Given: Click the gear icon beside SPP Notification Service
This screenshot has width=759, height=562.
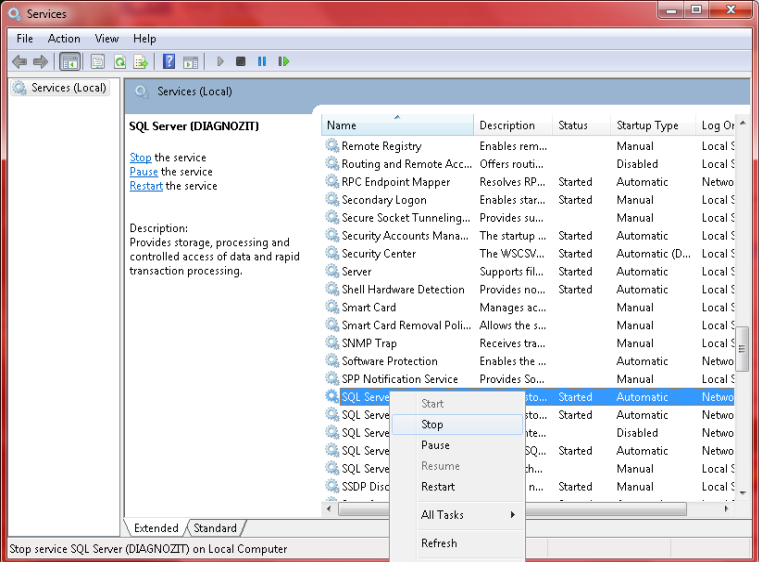Looking at the screenshot, I should click(332, 378).
